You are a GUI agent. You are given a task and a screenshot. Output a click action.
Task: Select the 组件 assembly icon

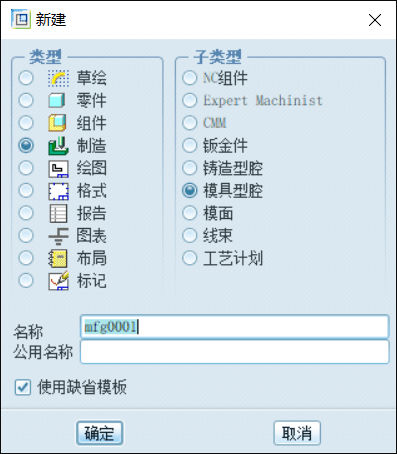tap(57, 123)
